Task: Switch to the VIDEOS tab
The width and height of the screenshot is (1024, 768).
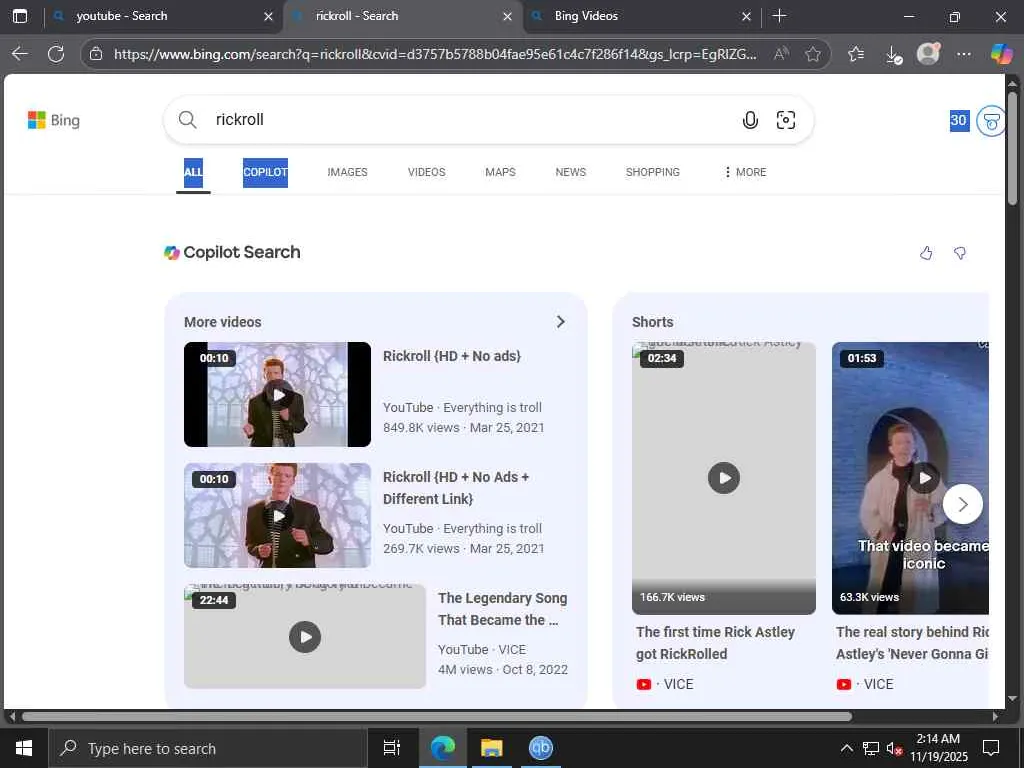Action: pyautogui.click(x=426, y=172)
